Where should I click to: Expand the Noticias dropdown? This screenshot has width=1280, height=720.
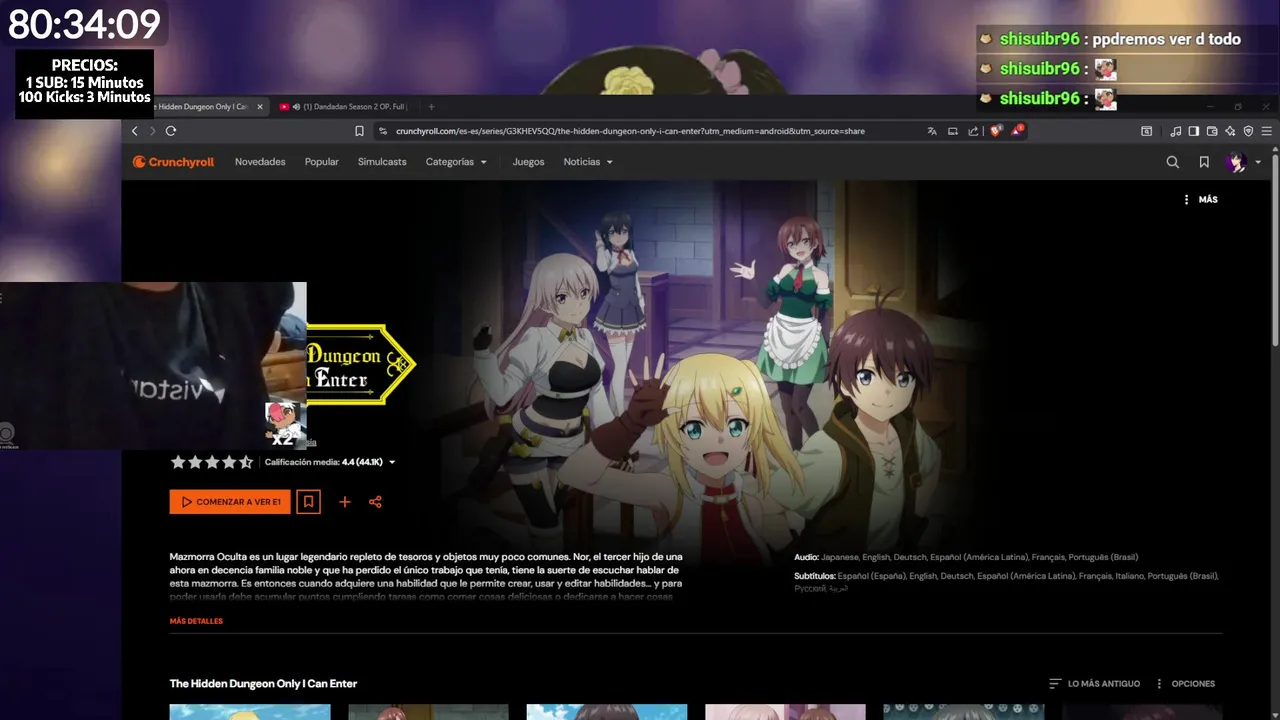point(588,162)
